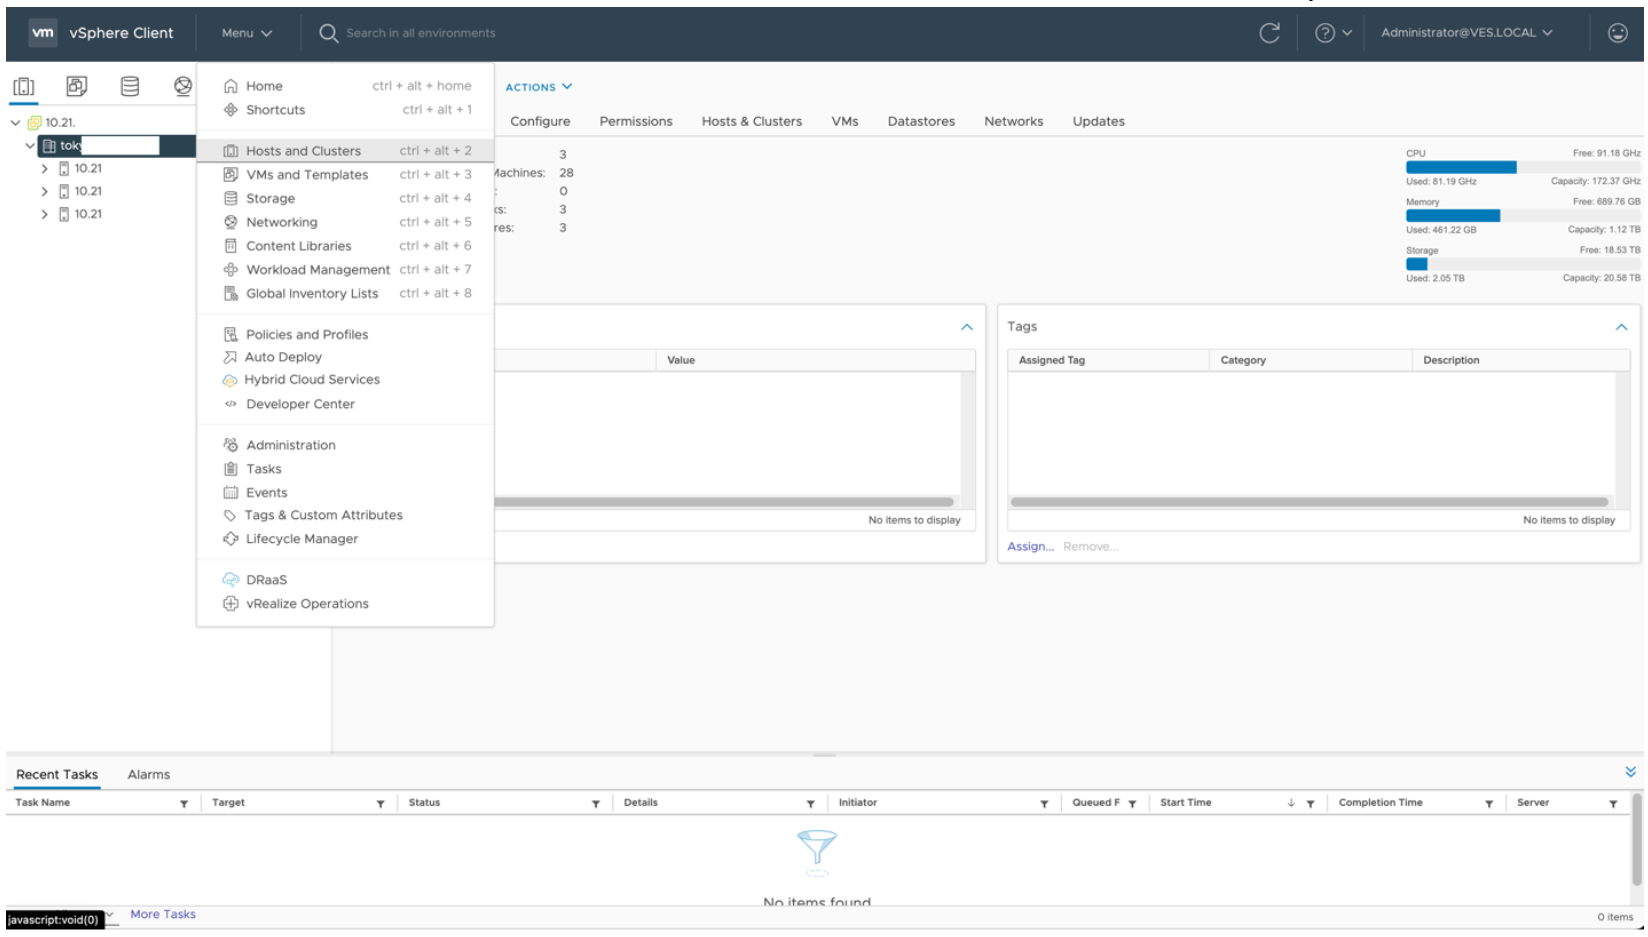This screenshot has height=937, width=1648.
Task: Choose Administration from the open Menu
Action: [291, 445]
